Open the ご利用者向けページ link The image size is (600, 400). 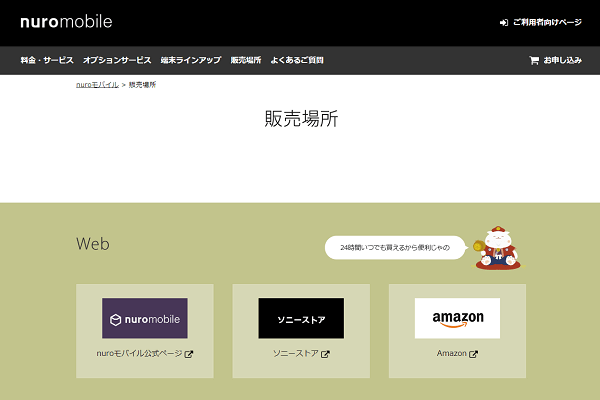tap(547, 23)
